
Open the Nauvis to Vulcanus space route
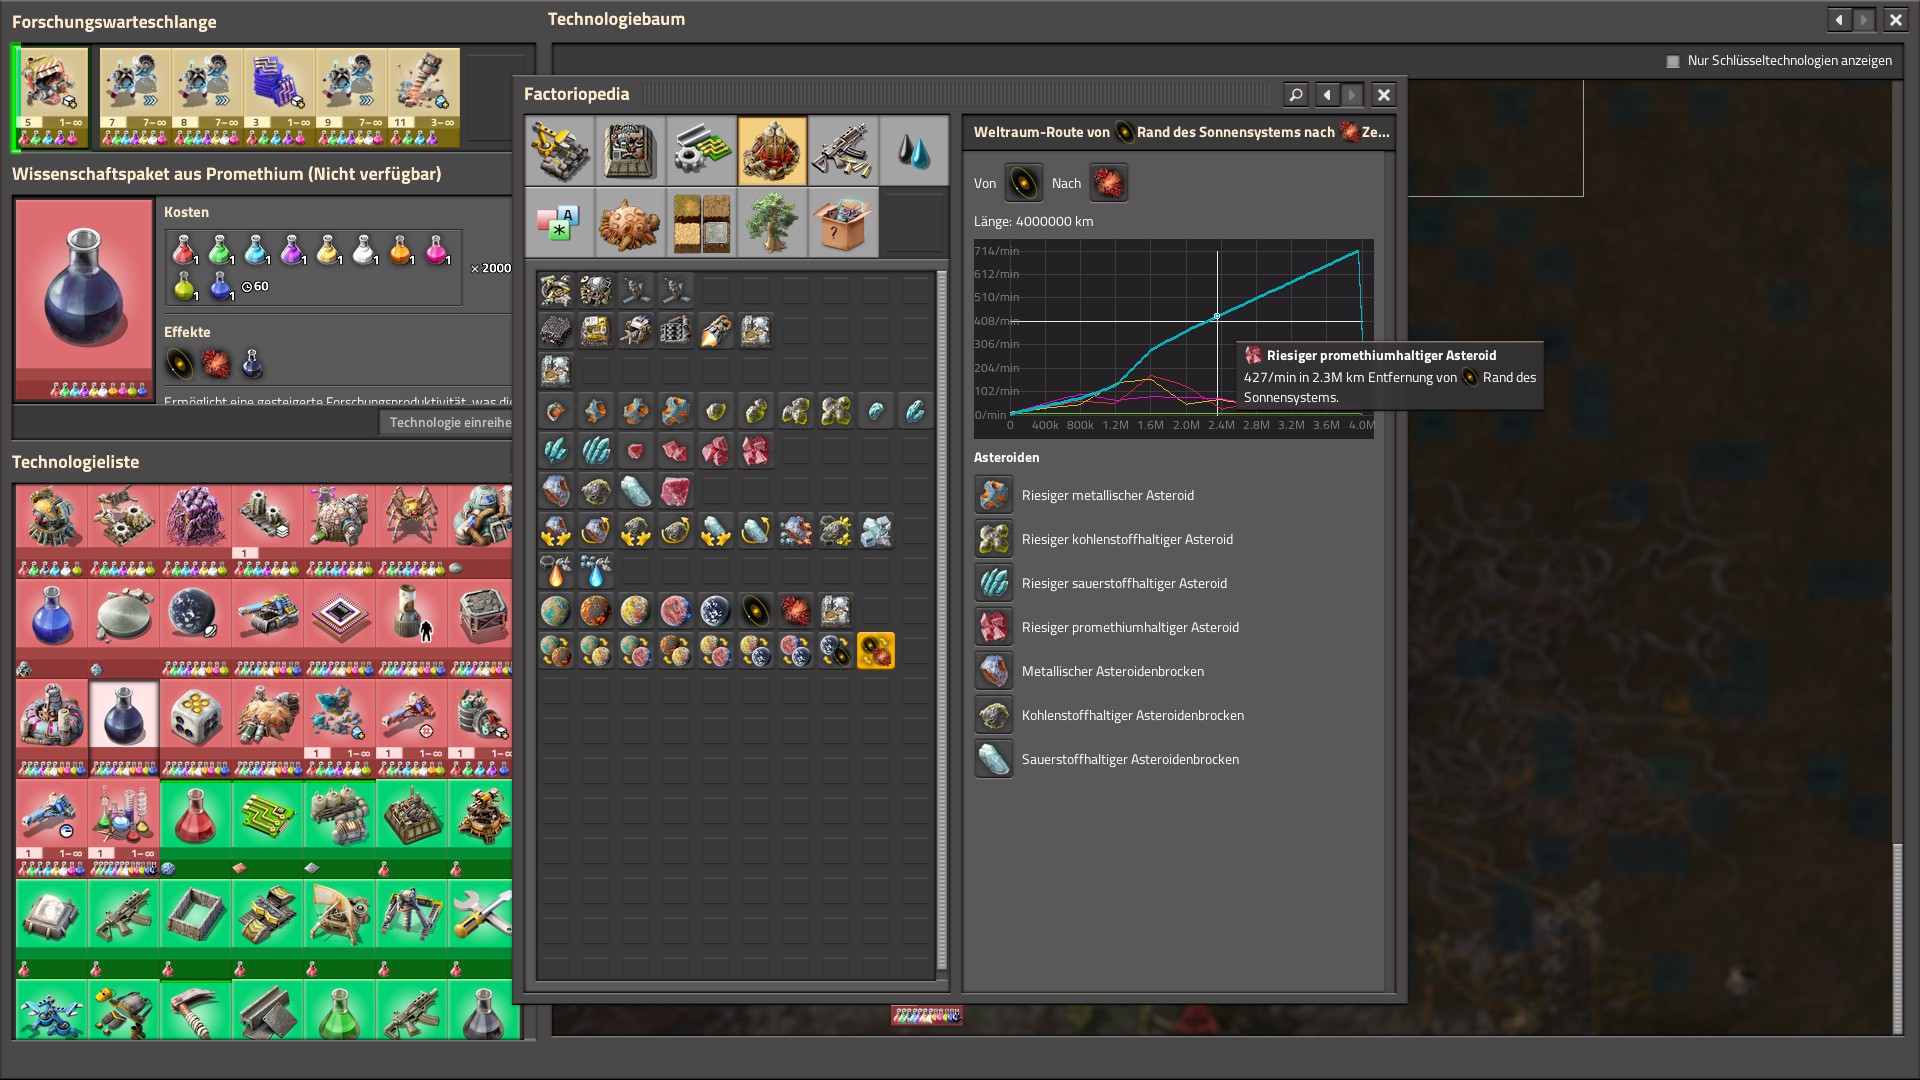pyautogui.click(x=556, y=651)
